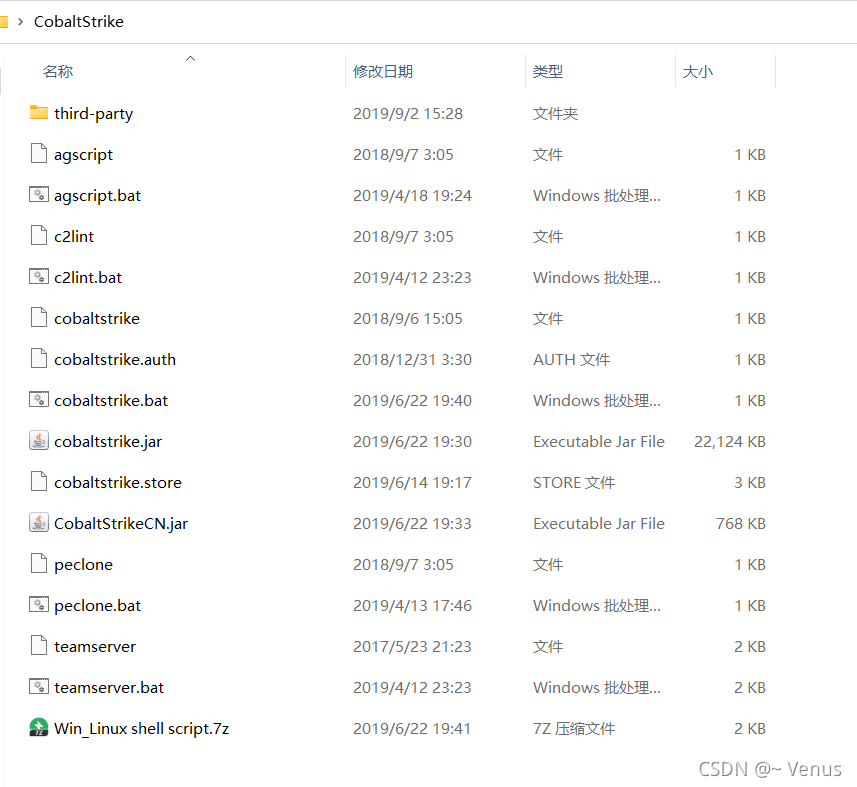Image resolution: width=857 pixels, height=787 pixels.
Task: Select the agscript file name
Action: (83, 155)
